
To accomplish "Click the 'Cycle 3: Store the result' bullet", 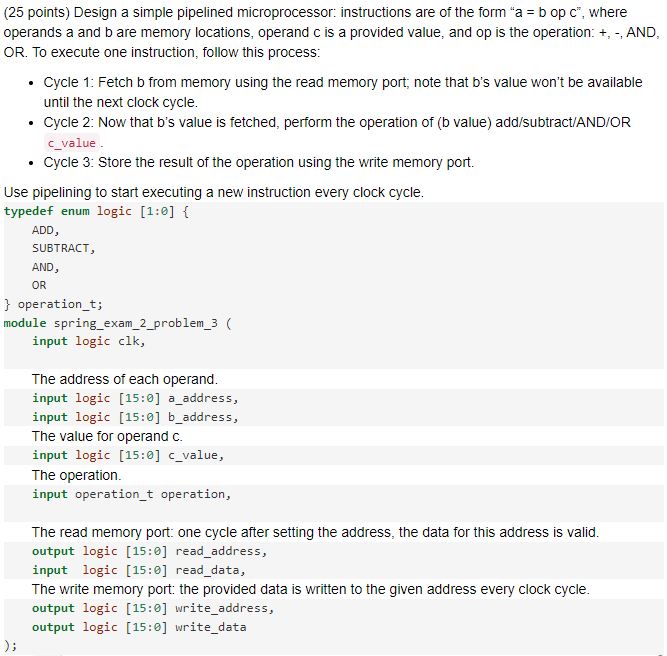I will (259, 162).
